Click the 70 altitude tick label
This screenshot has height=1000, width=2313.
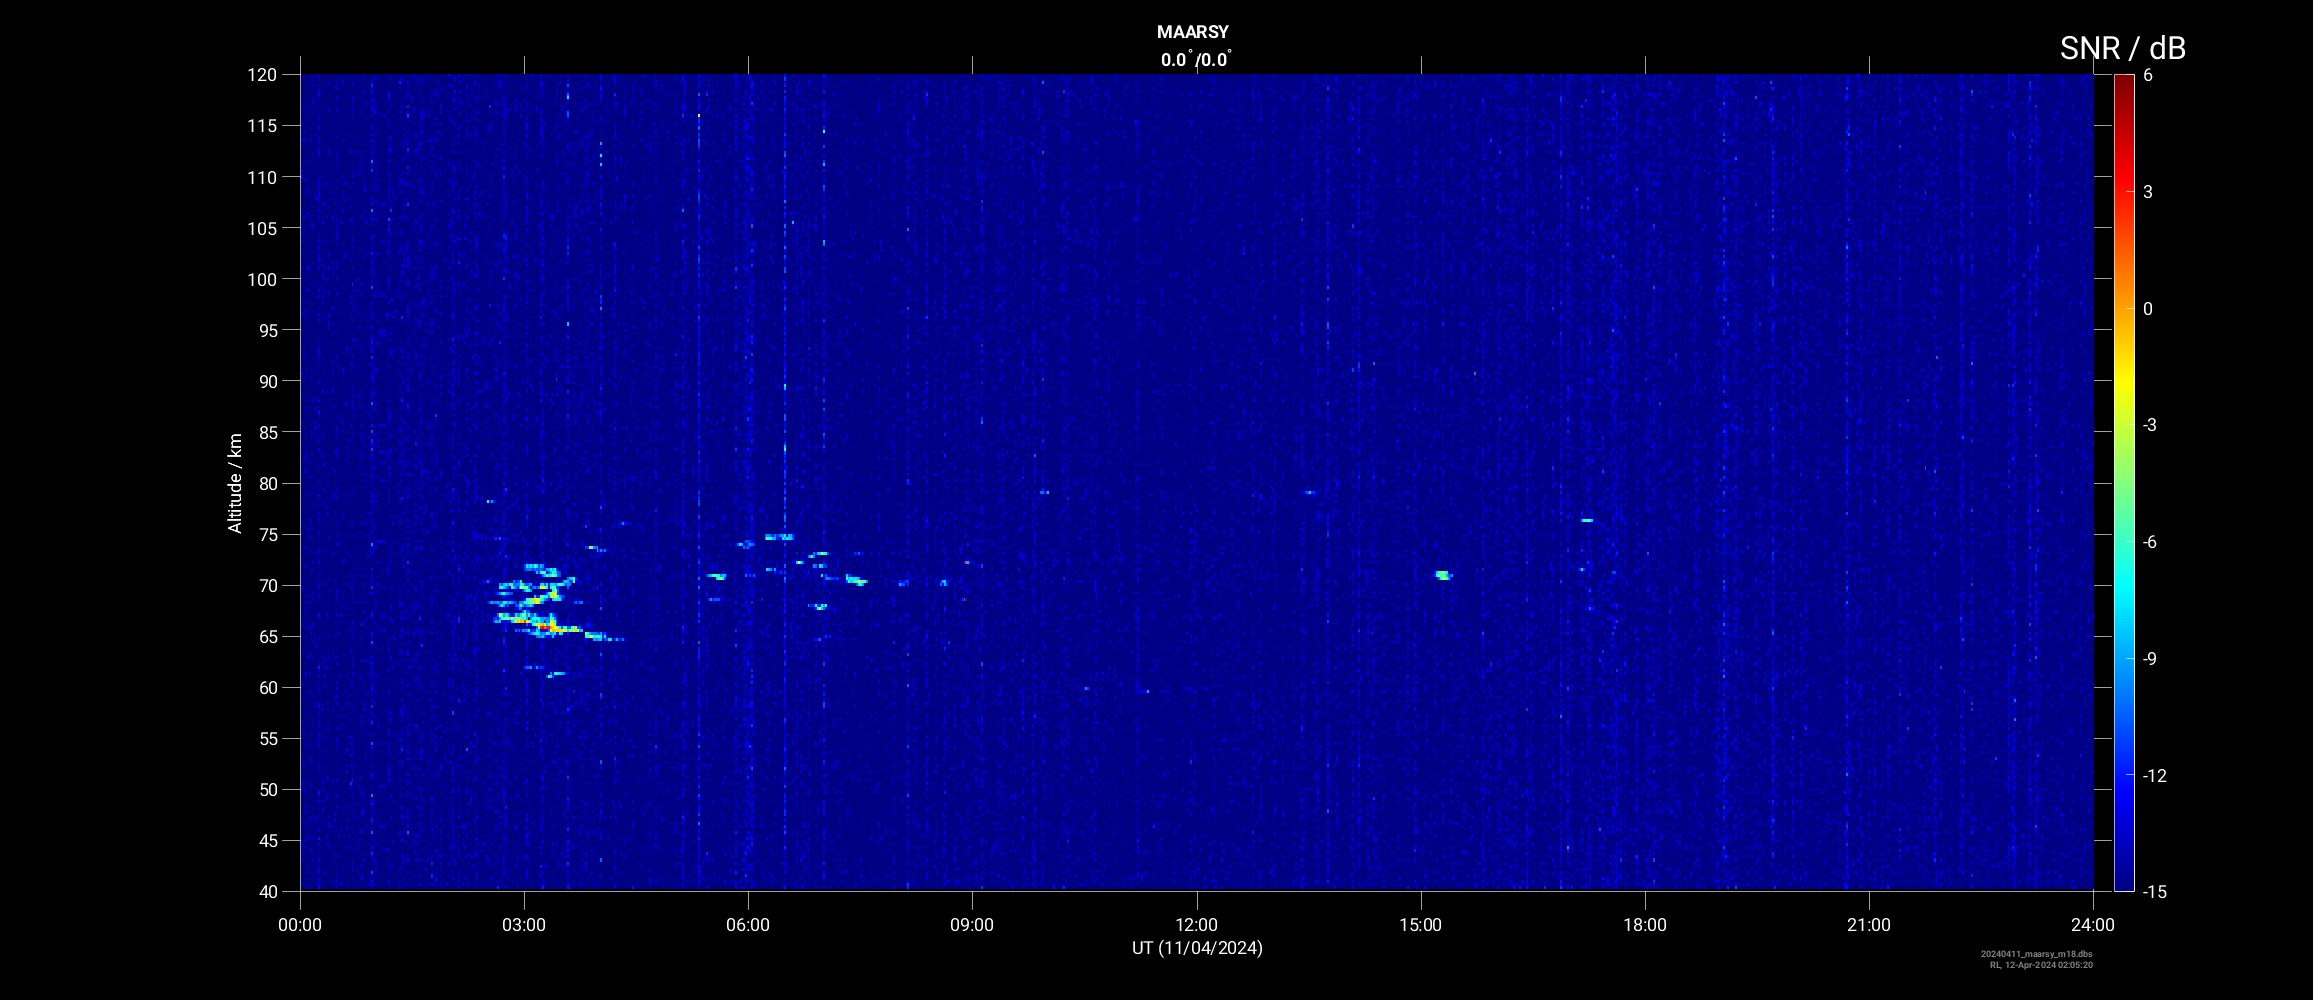coord(266,585)
